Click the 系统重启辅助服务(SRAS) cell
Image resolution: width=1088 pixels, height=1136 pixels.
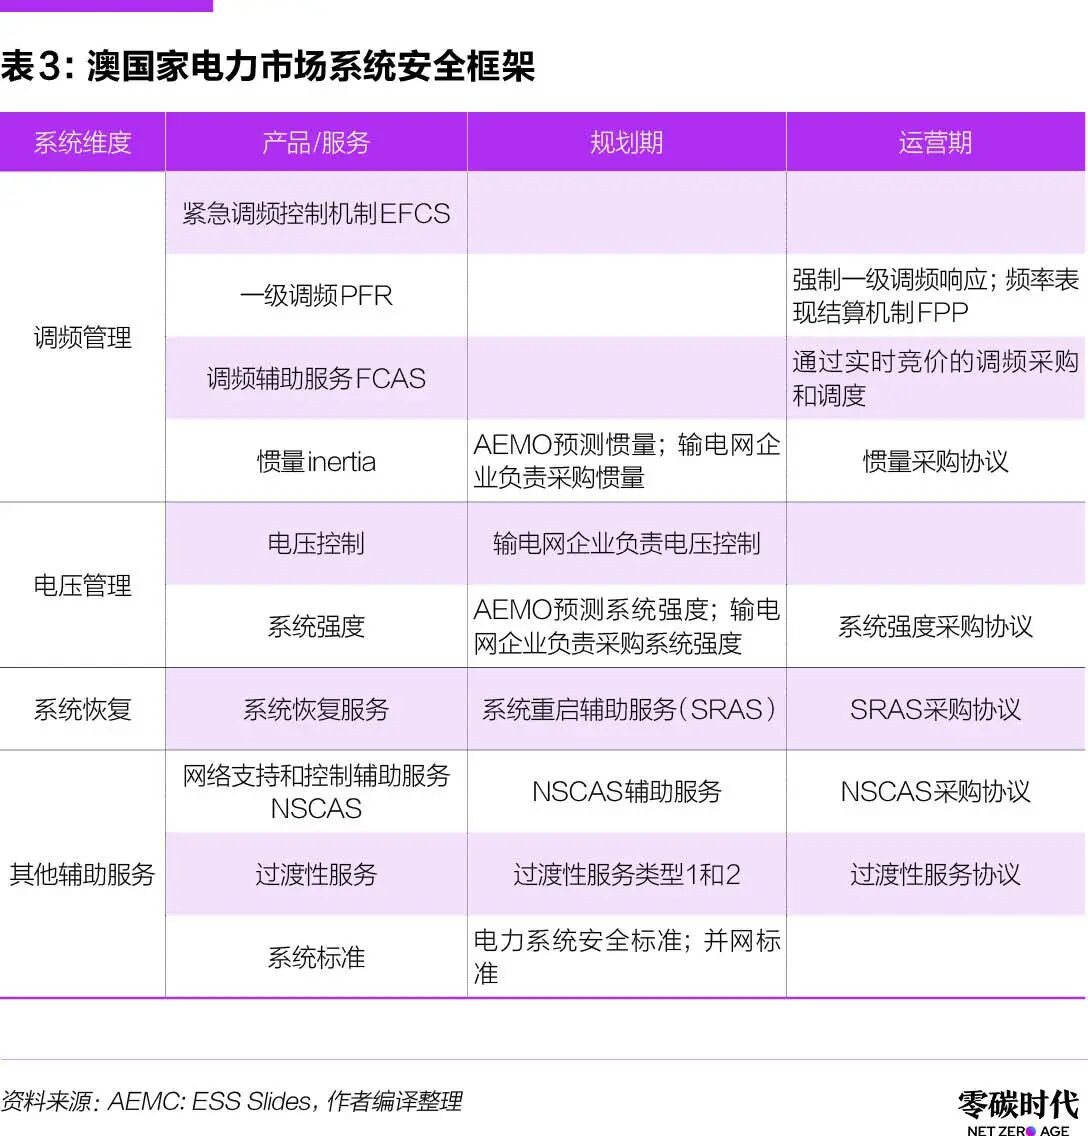626,710
